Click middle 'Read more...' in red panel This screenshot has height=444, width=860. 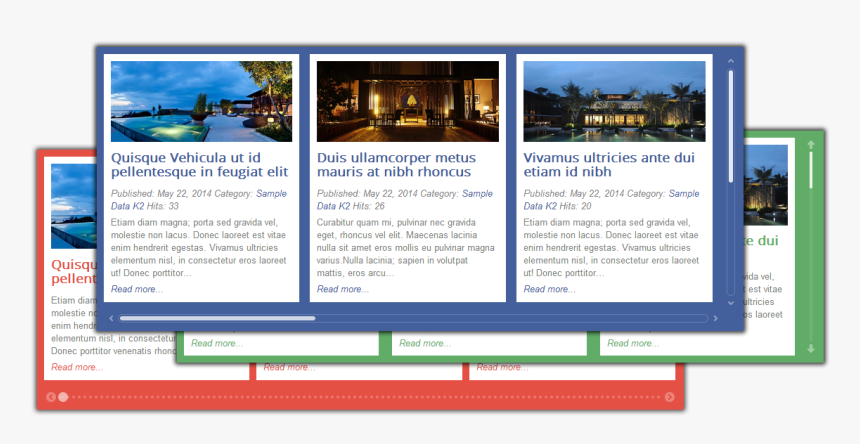(290, 367)
